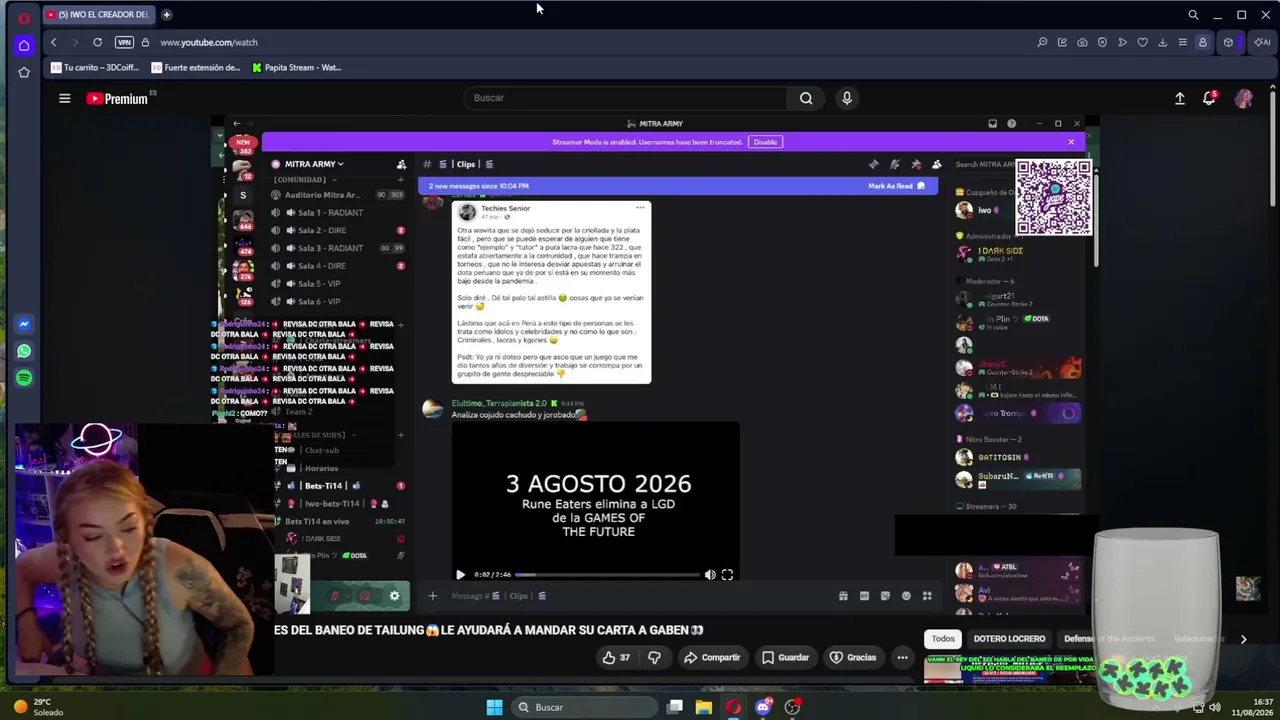This screenshot has width=1280, height=720.
Task: Open File Explorer from the taskbar
Action: [x=704, y=707]
